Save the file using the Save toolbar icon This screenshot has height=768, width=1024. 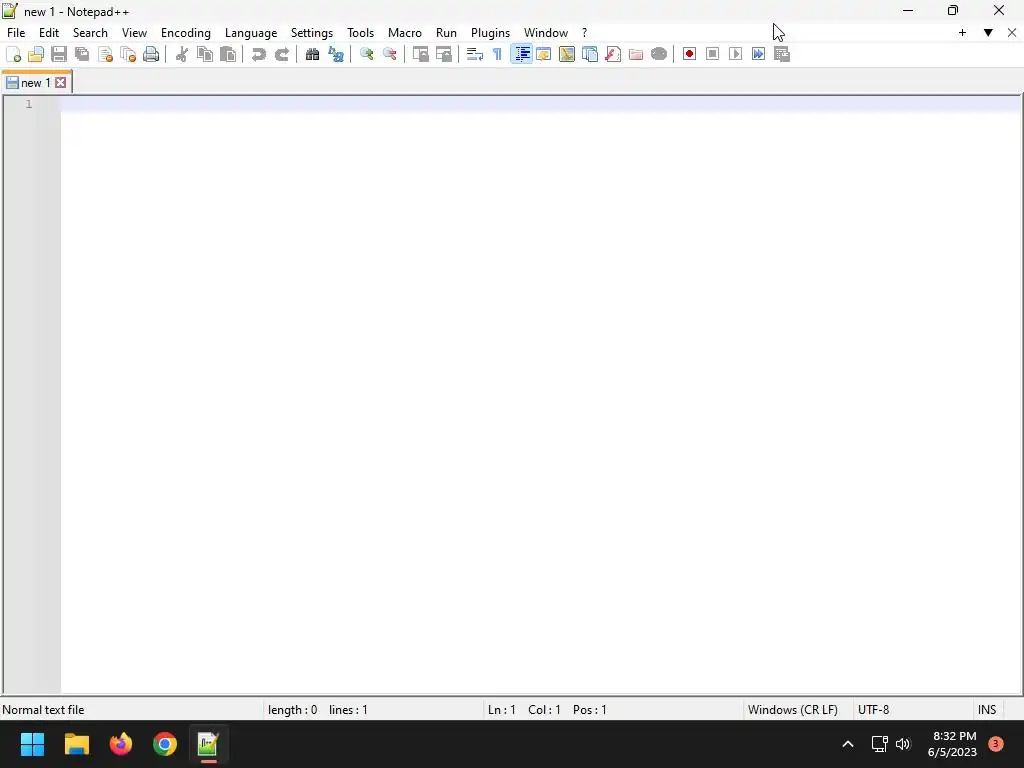click(59, 54)
